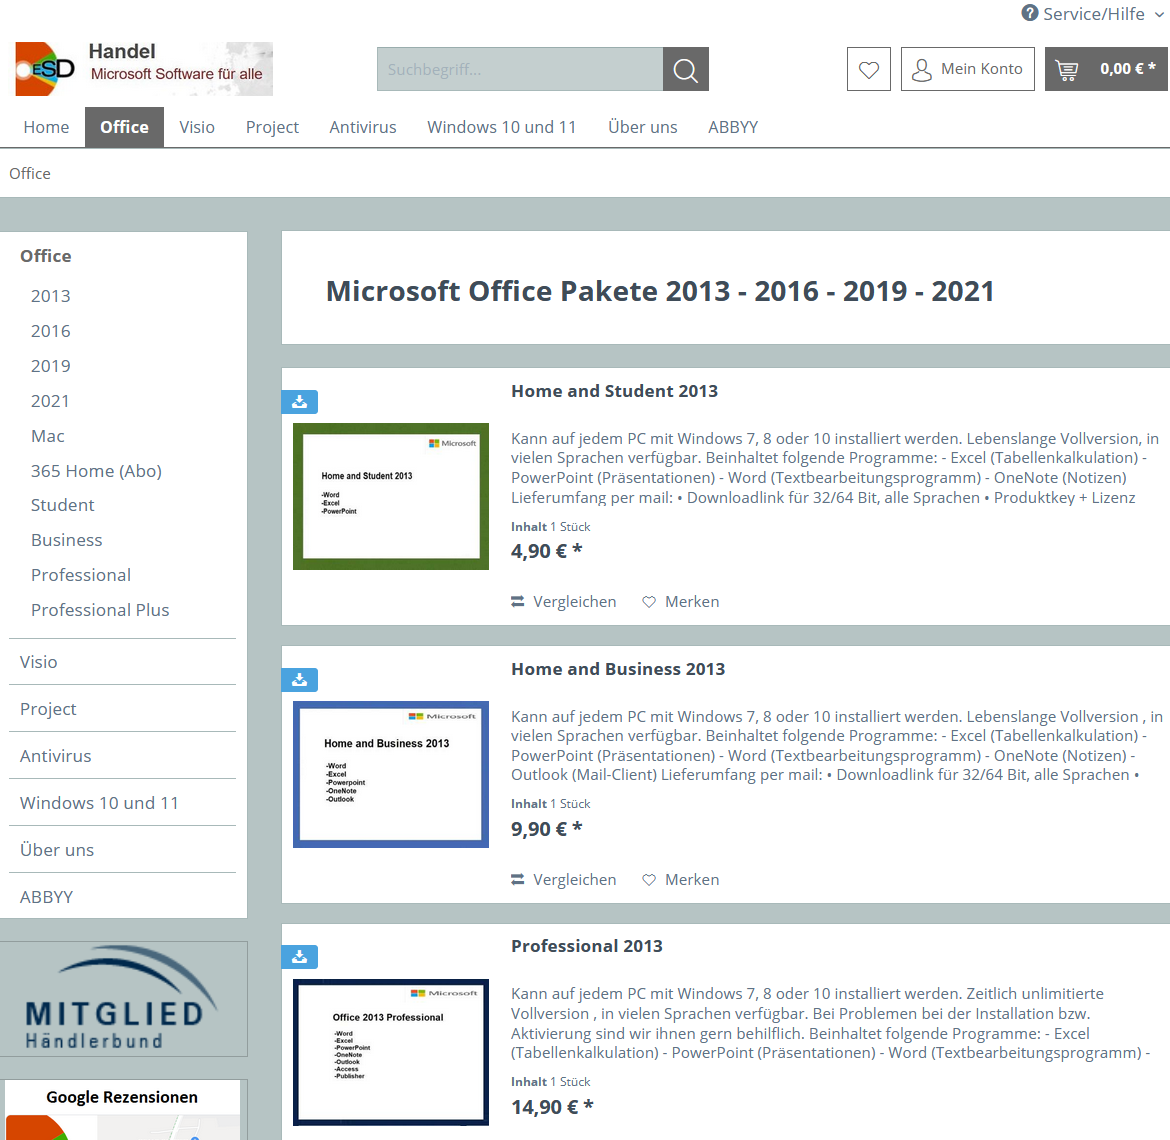Open Antivirus in the top navigation
The image size is (1170, 1140).
pyautogui.click(x=363, y=128)
